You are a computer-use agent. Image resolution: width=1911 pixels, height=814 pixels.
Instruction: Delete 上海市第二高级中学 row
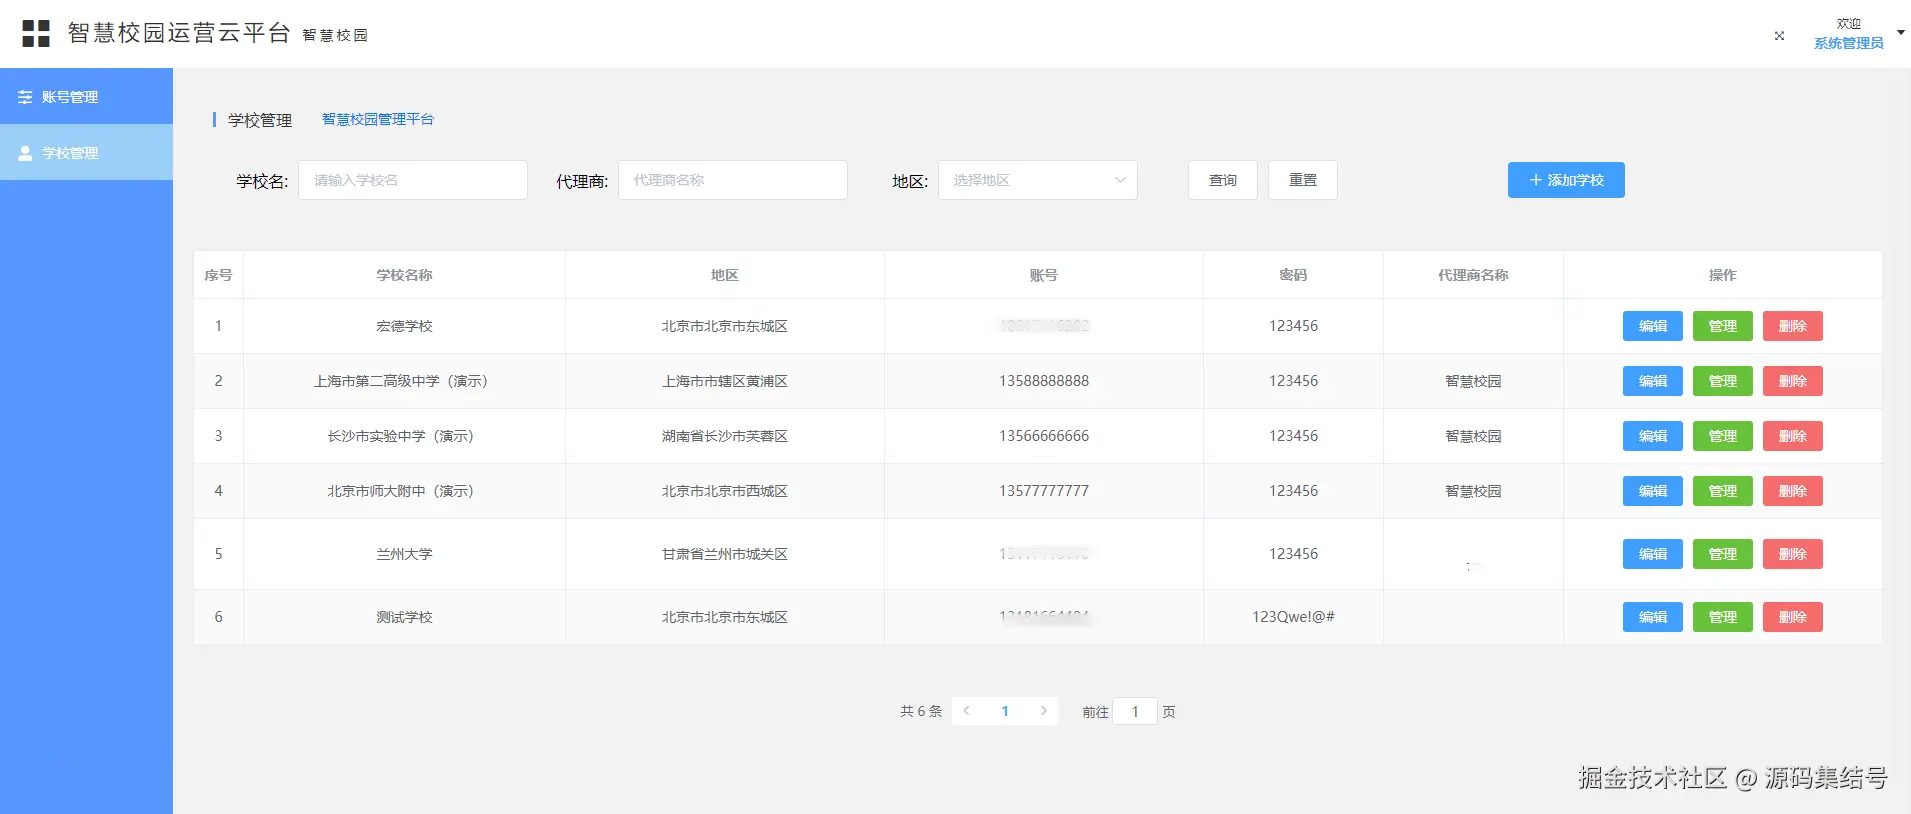1793,381
